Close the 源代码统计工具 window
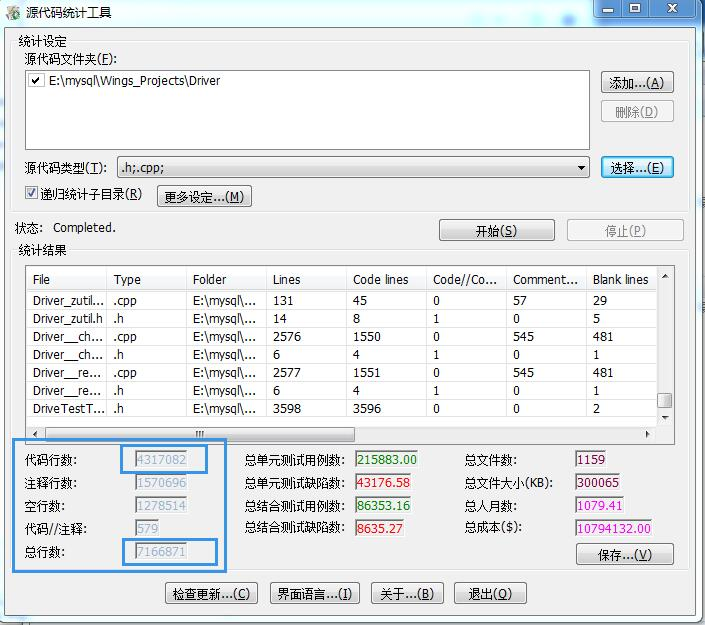This screenshot has height=625, width=705. coord(673,9)
